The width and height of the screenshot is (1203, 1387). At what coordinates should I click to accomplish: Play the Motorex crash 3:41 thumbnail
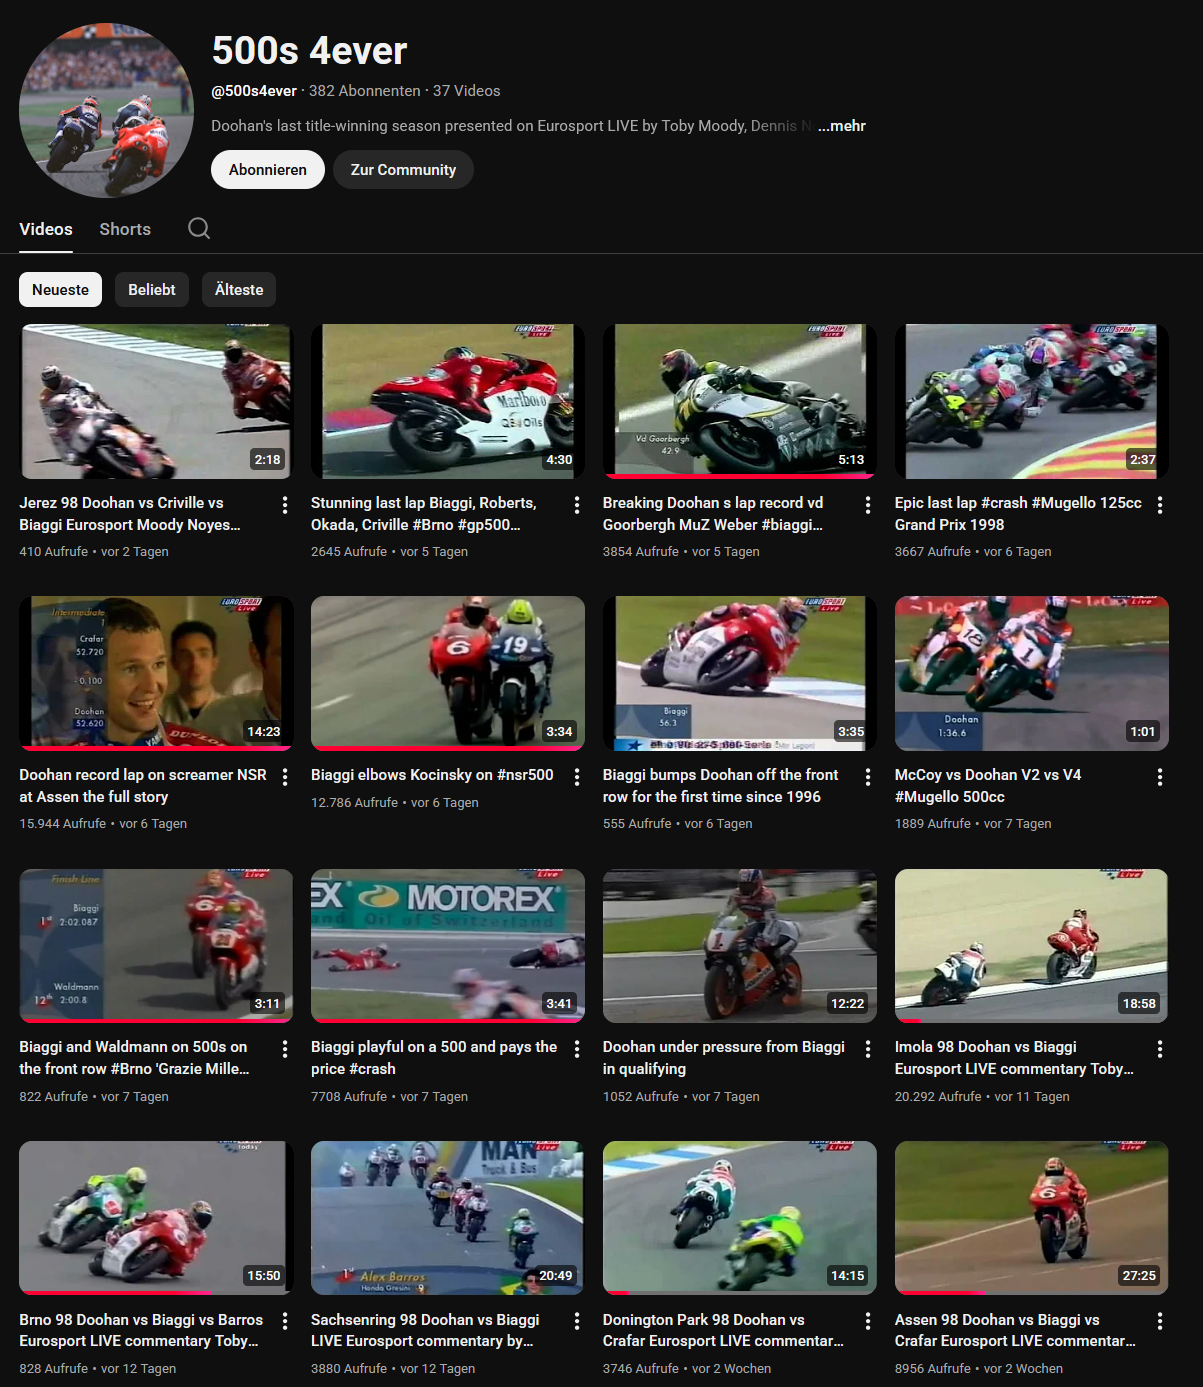(x=448, y=946)
